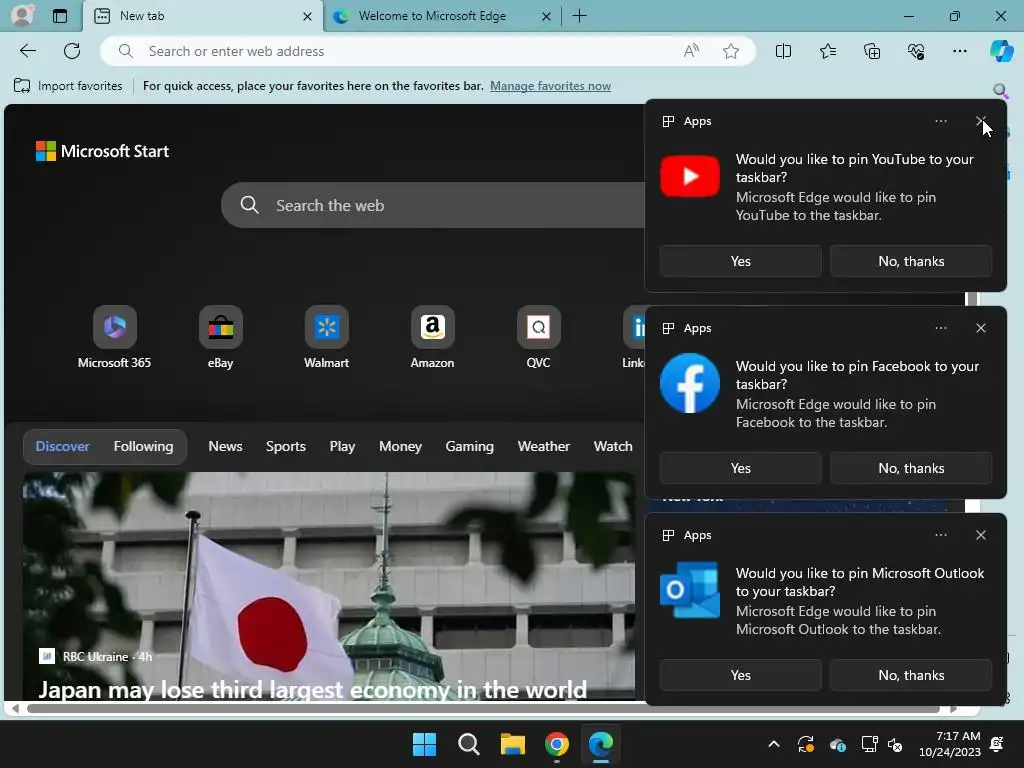This screenshot has height=768, width=1024.
Task: Accept pinning Facebook with Yes
Action: coord(741,468)
